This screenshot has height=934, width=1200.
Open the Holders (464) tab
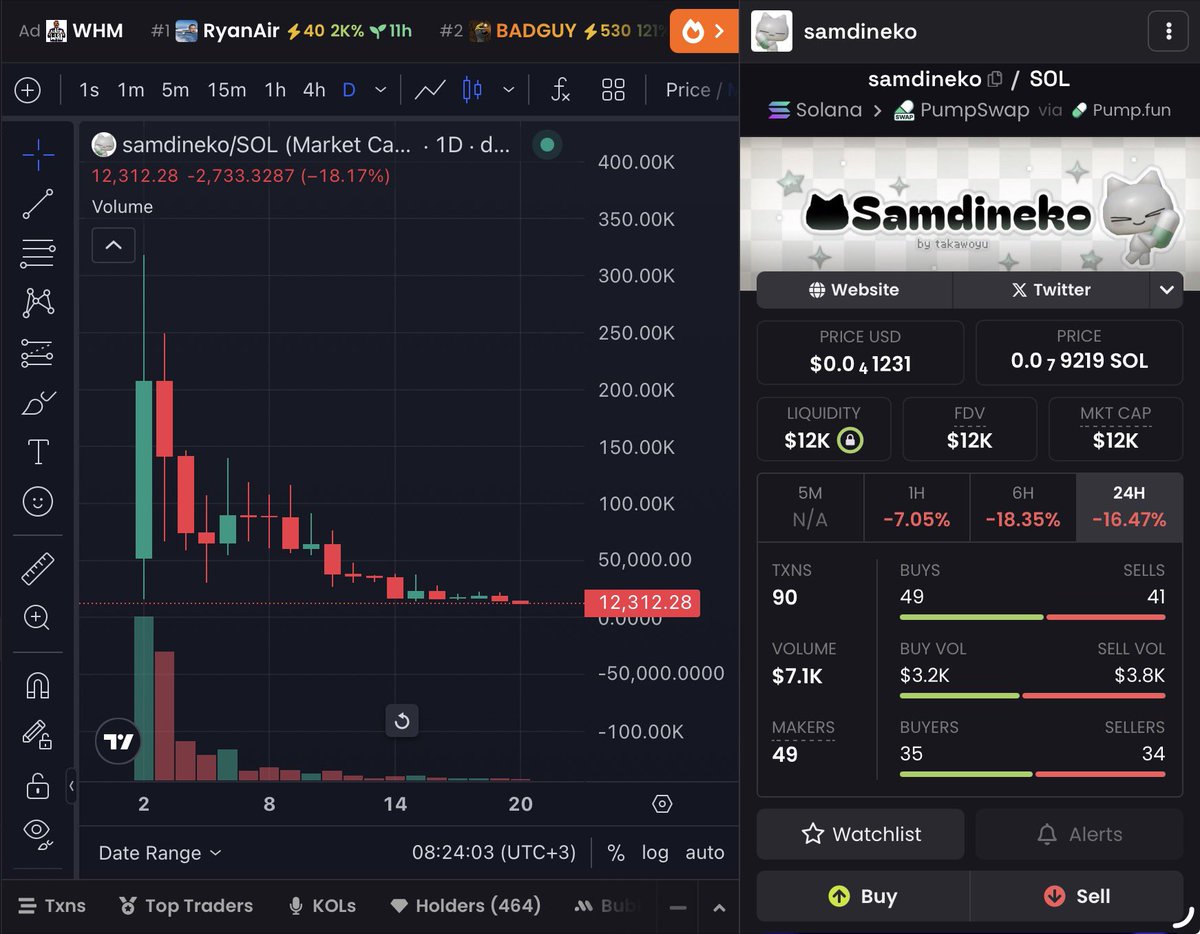[x=465, y=906]
